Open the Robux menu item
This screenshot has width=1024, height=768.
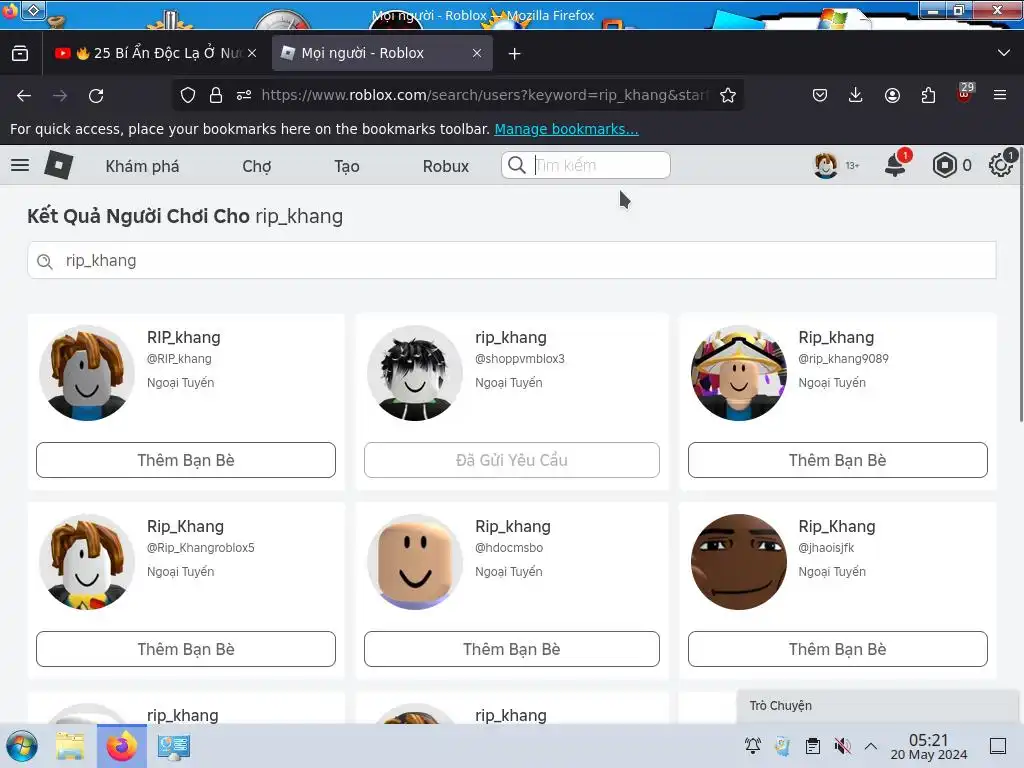446,167
